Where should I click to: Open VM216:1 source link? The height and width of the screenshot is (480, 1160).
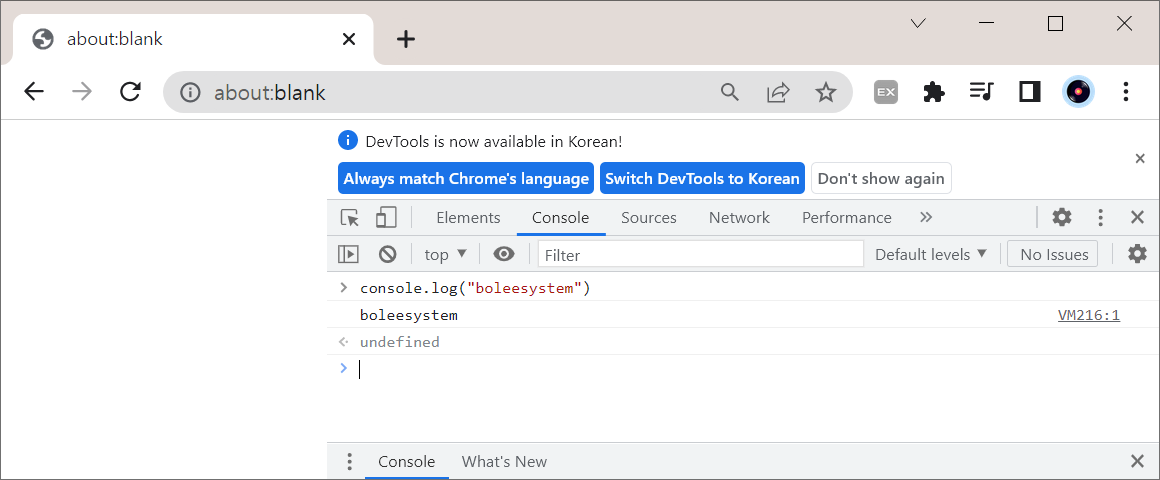click(1089, 316)
